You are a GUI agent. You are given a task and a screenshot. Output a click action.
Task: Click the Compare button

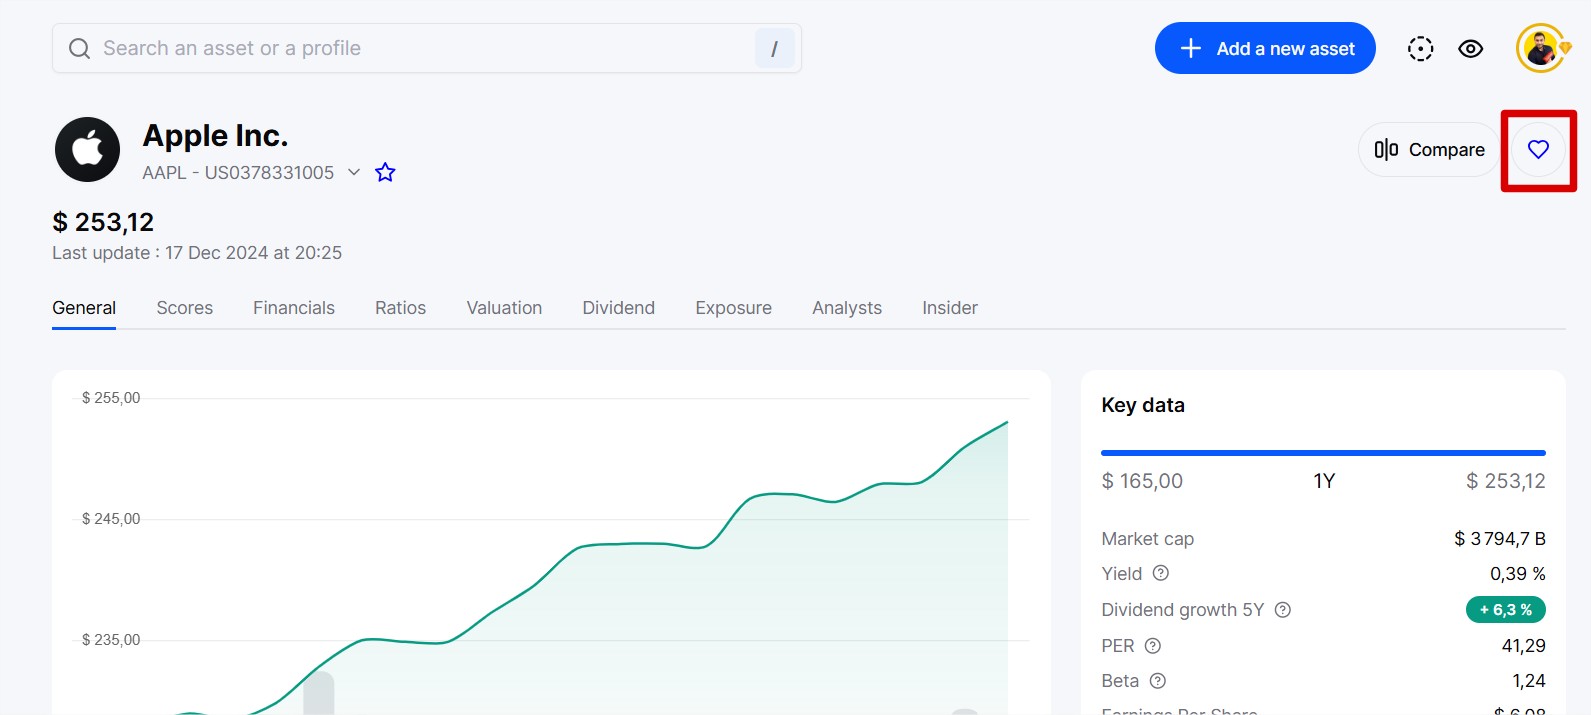[x=1429, y=149]
